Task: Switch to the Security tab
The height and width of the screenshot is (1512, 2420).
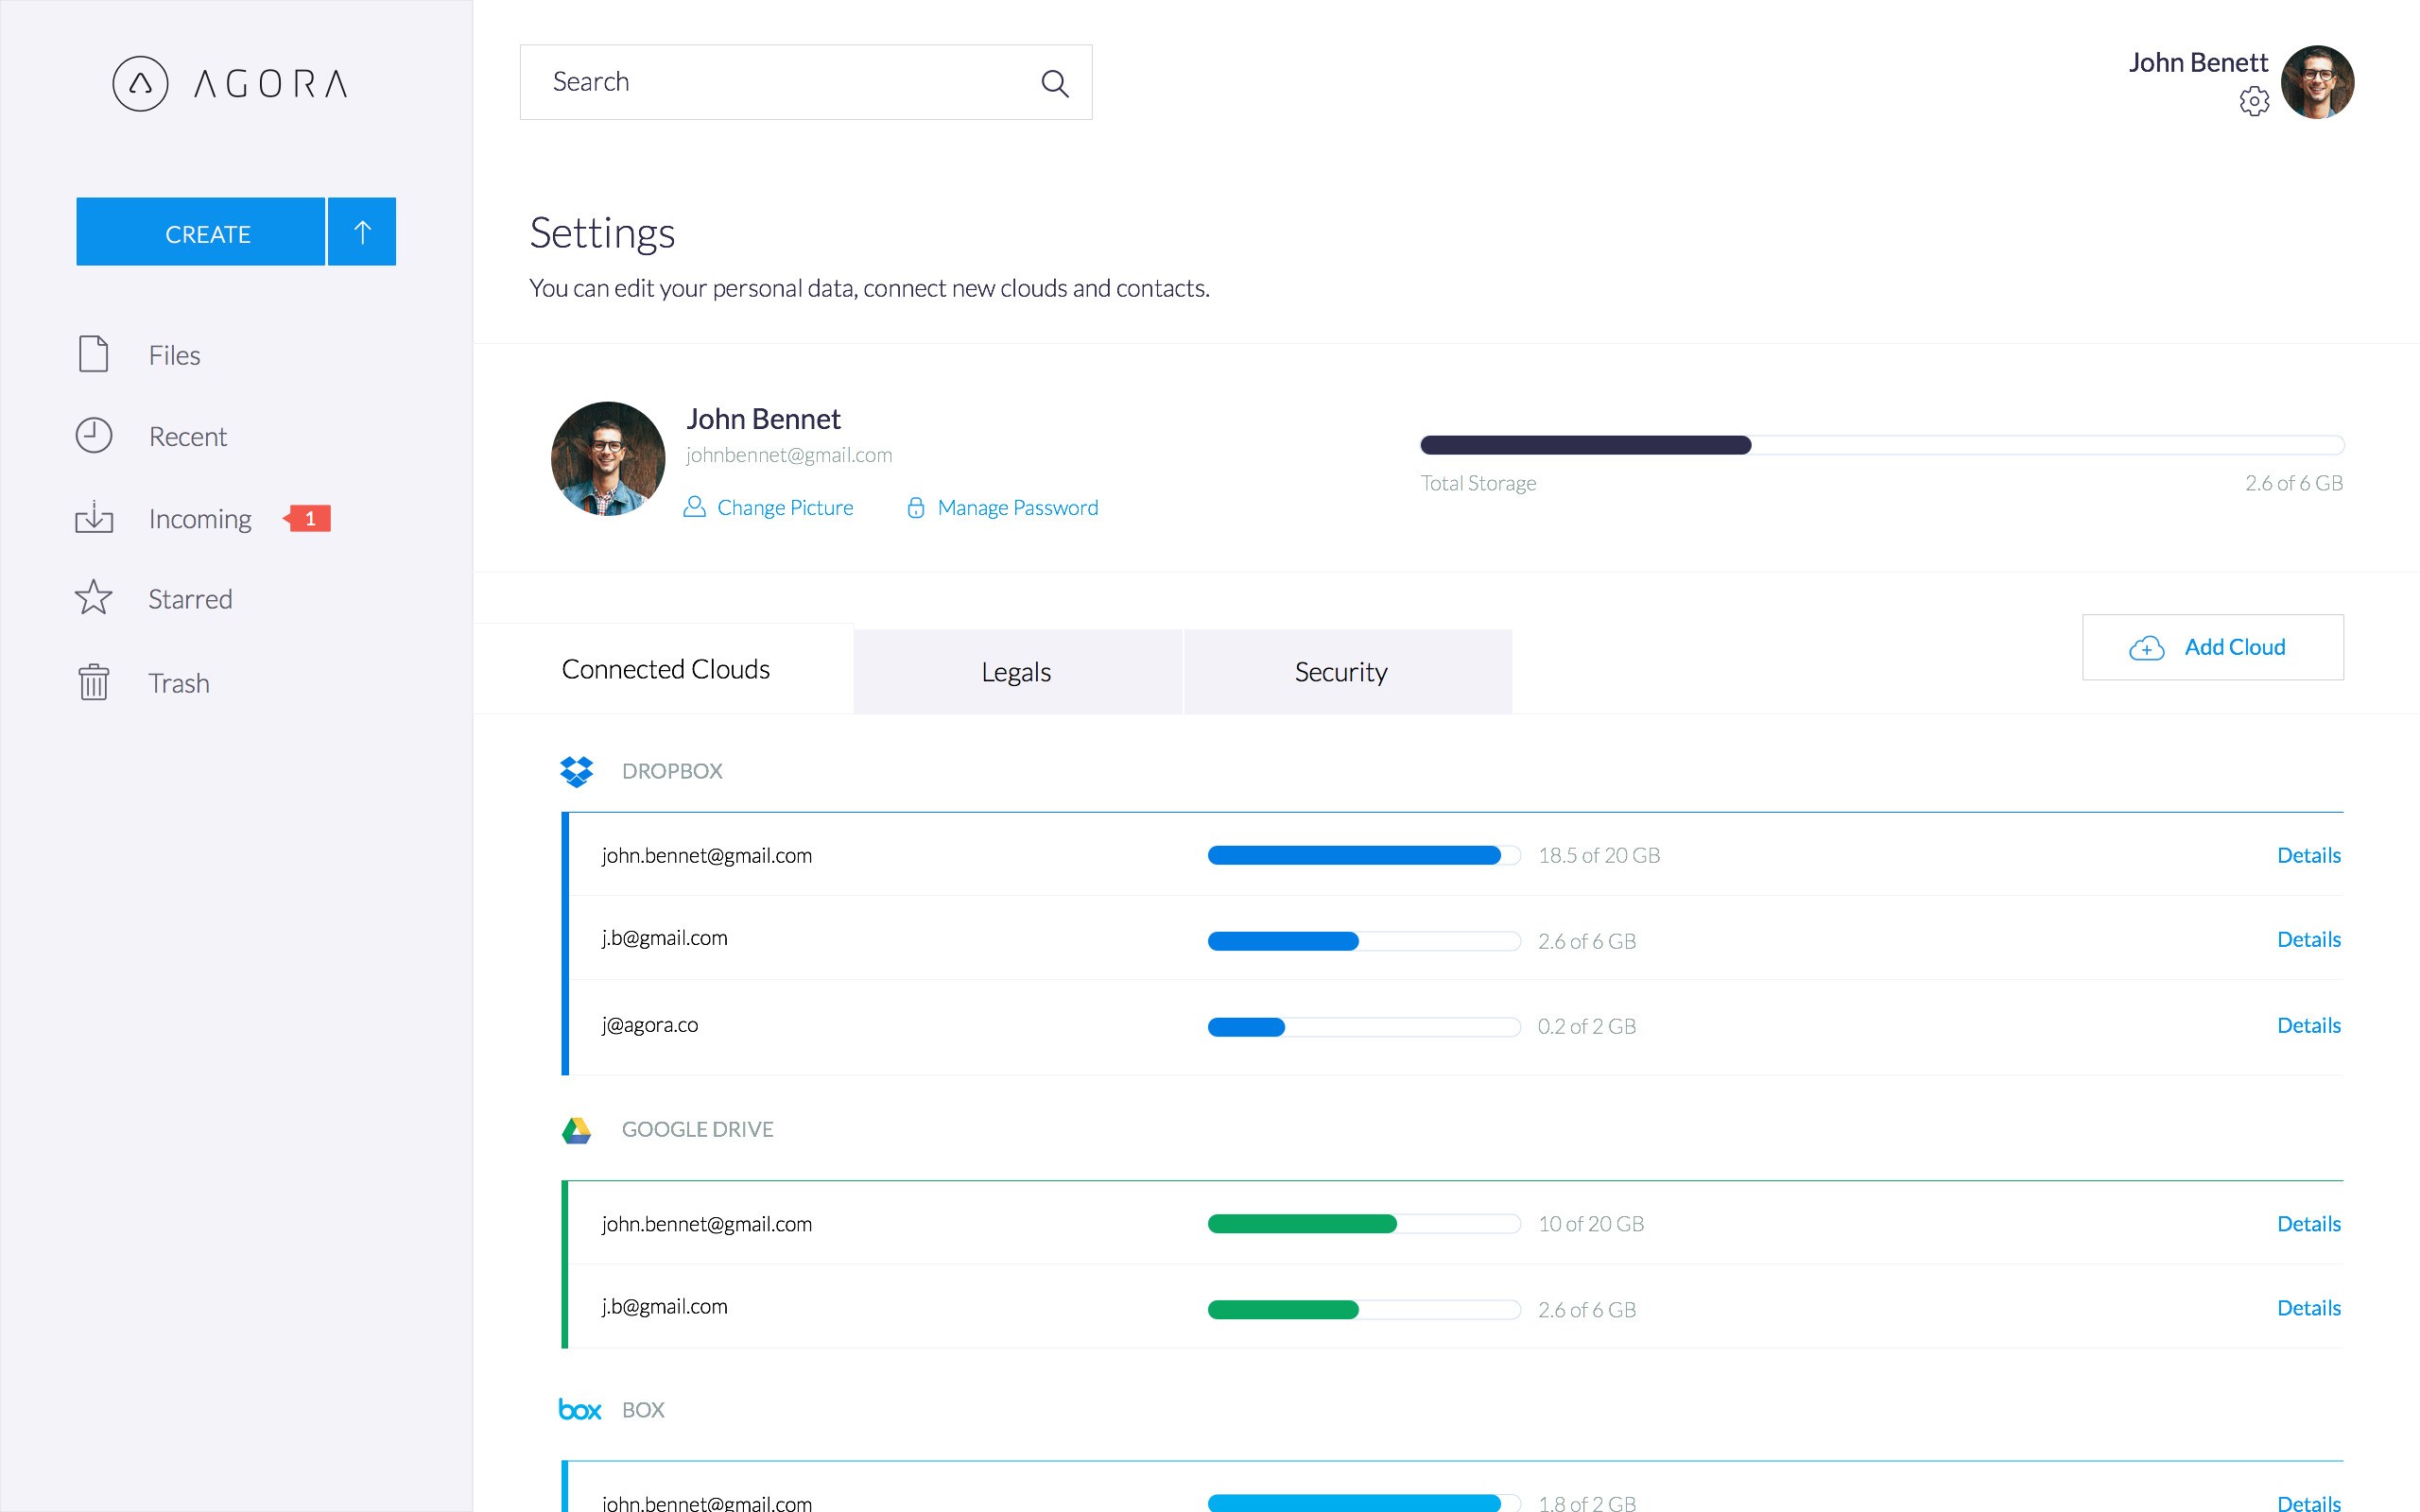Action: 1347,672
